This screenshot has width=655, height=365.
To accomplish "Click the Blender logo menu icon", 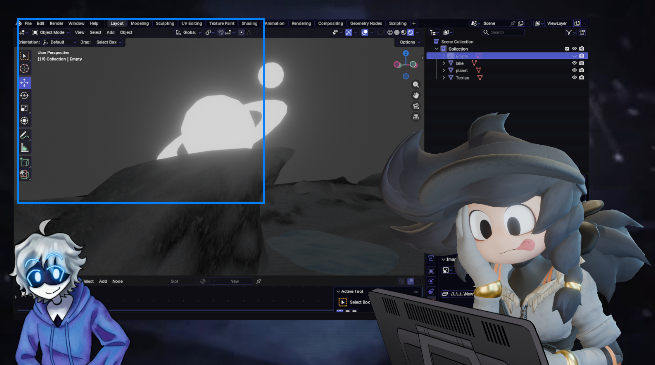I will (19, 23).
